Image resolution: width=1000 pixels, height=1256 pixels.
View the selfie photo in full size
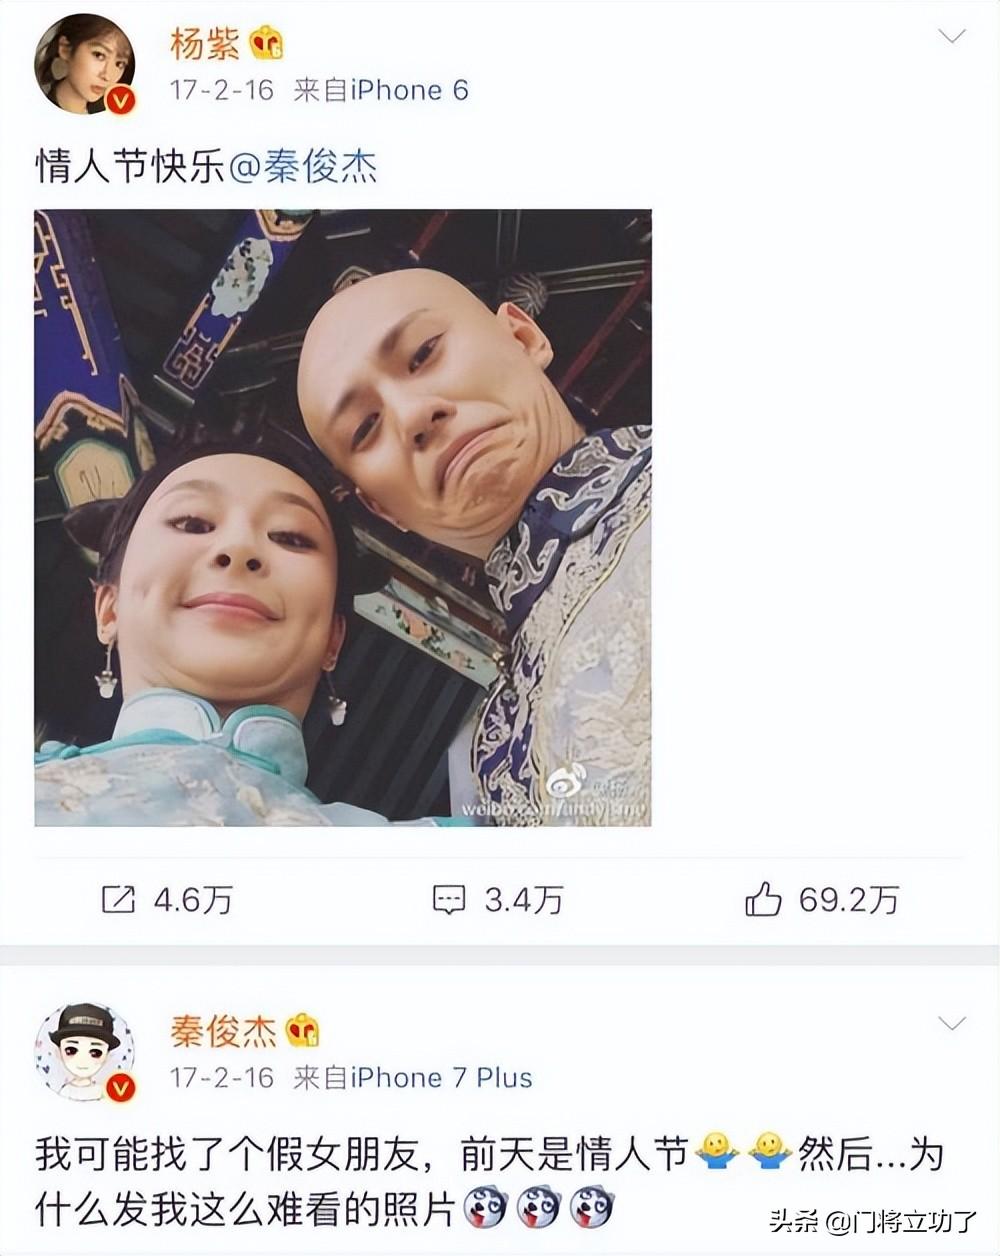coord(343,517)
